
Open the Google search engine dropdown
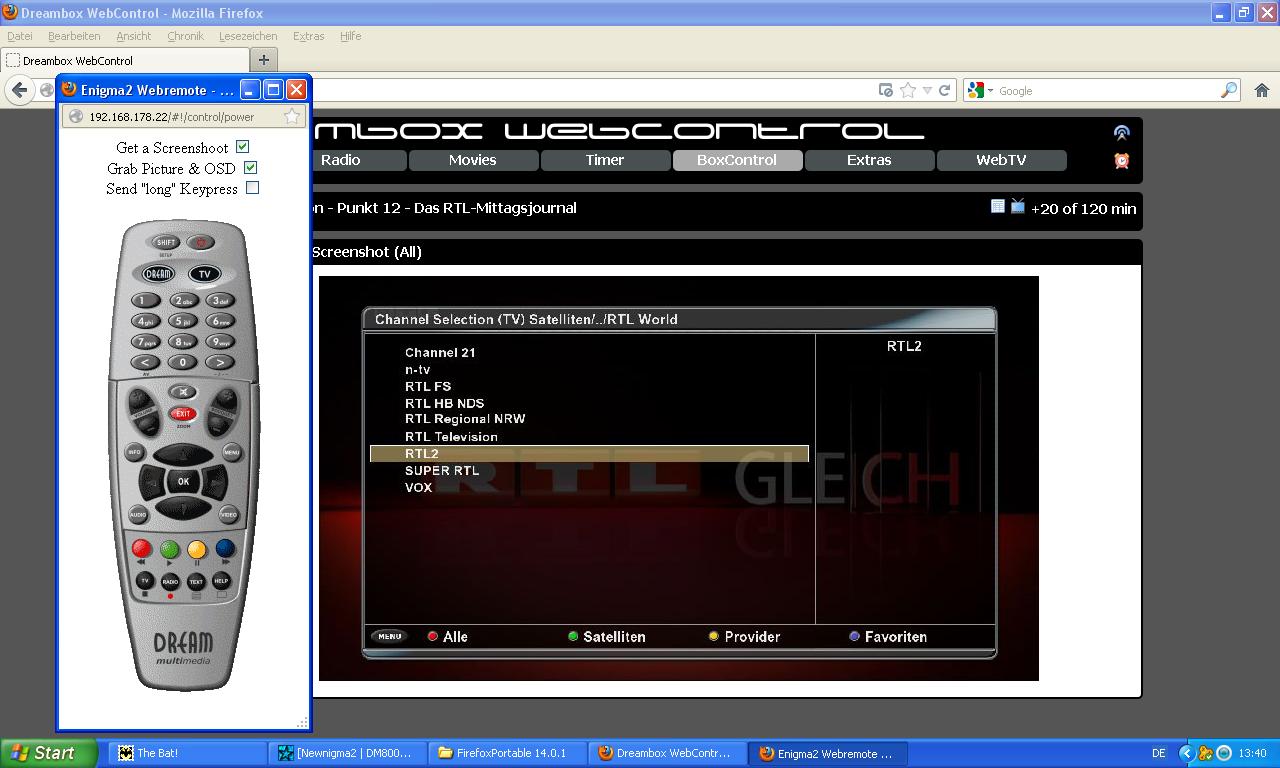click(x=980, y=90)
